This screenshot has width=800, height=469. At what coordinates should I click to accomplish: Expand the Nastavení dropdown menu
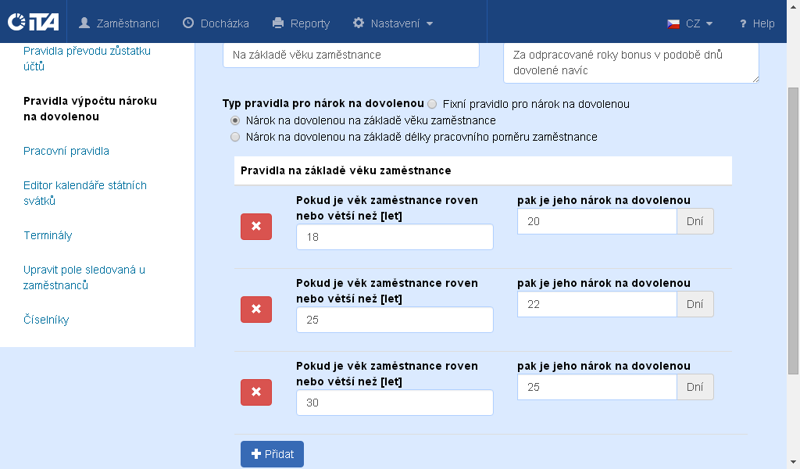click(x=393, y=22)
